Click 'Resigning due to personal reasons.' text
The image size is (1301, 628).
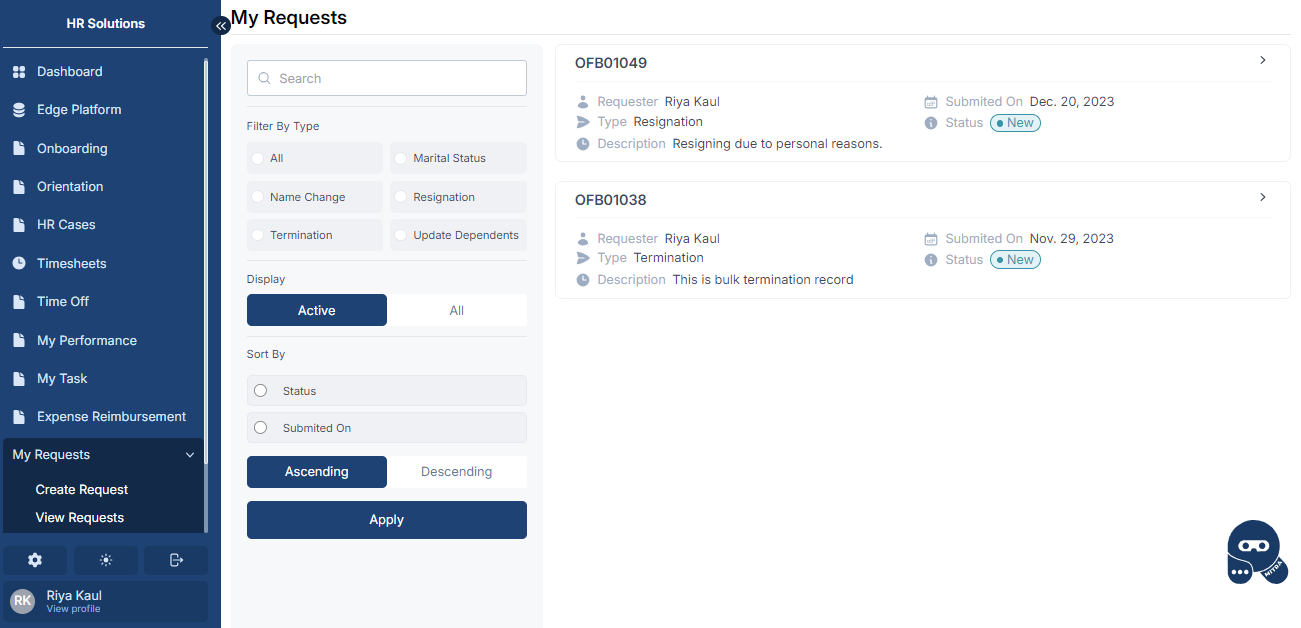tap(777, 144)
